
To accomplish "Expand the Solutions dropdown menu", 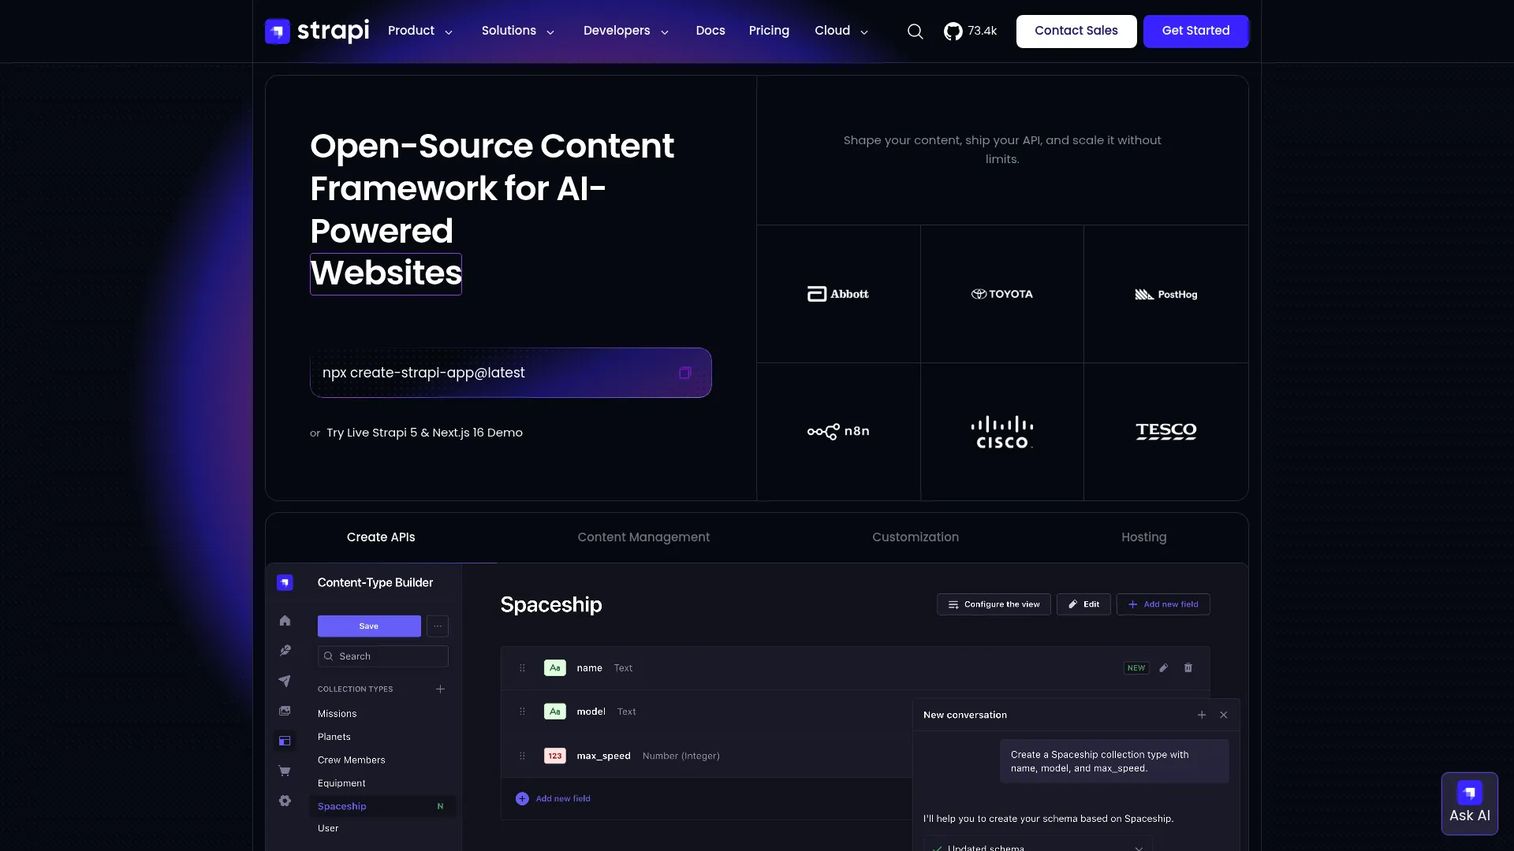I will [518, 31].
